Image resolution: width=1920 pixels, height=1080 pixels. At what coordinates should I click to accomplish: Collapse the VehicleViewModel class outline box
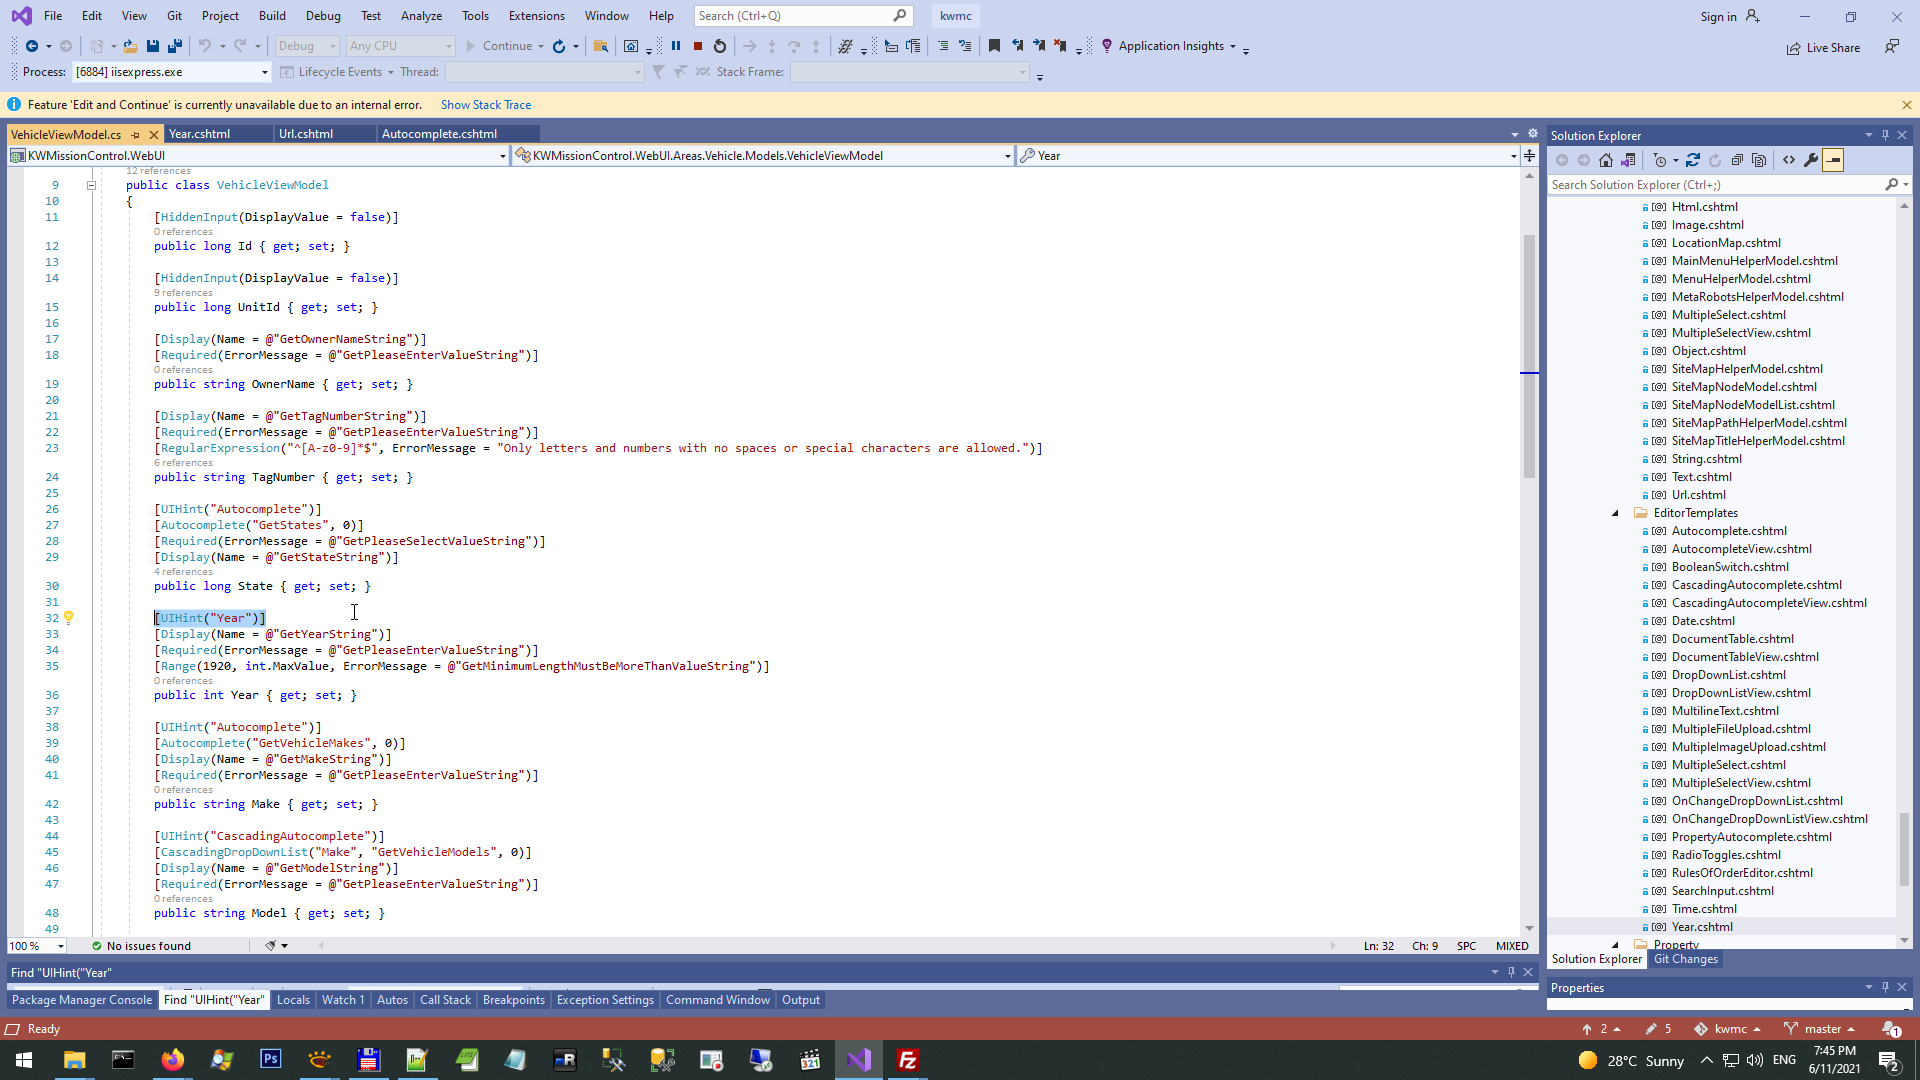(x=91, y=185)
